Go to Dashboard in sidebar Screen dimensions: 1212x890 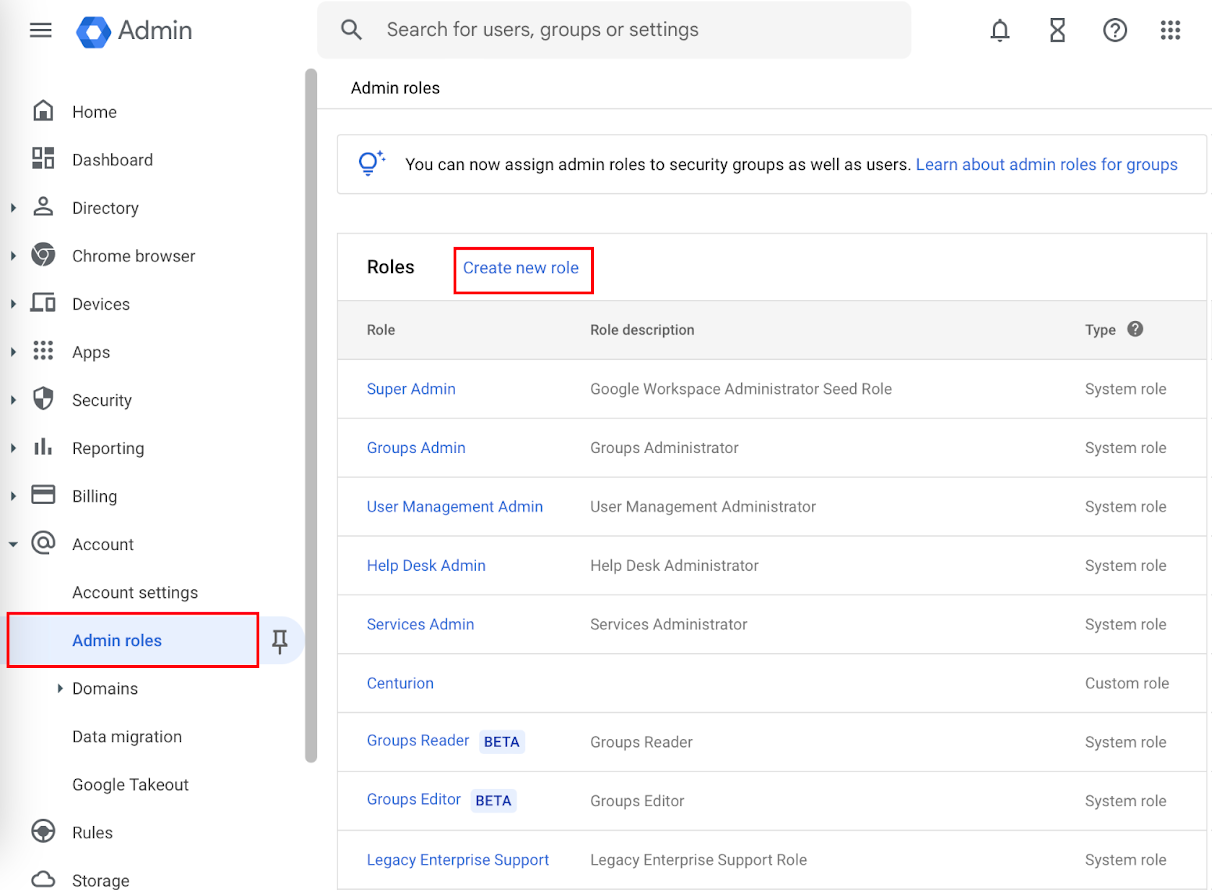[x=112, y=160]
